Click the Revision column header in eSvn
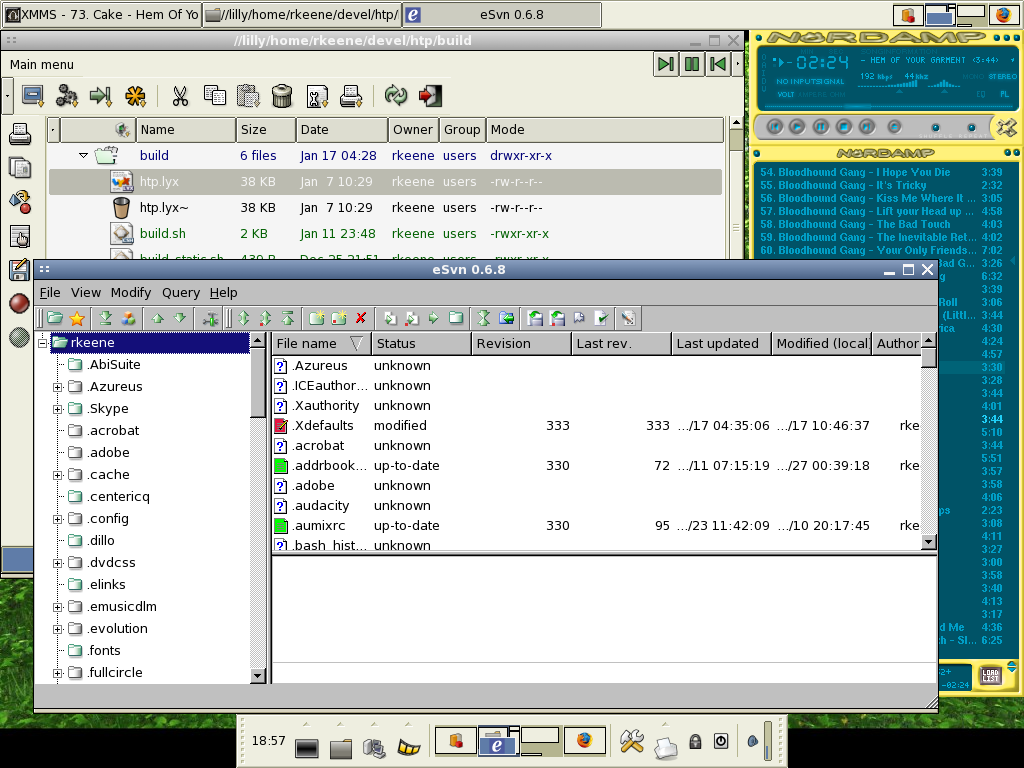The image size is (1024, 768). click(x=521, y=344)
